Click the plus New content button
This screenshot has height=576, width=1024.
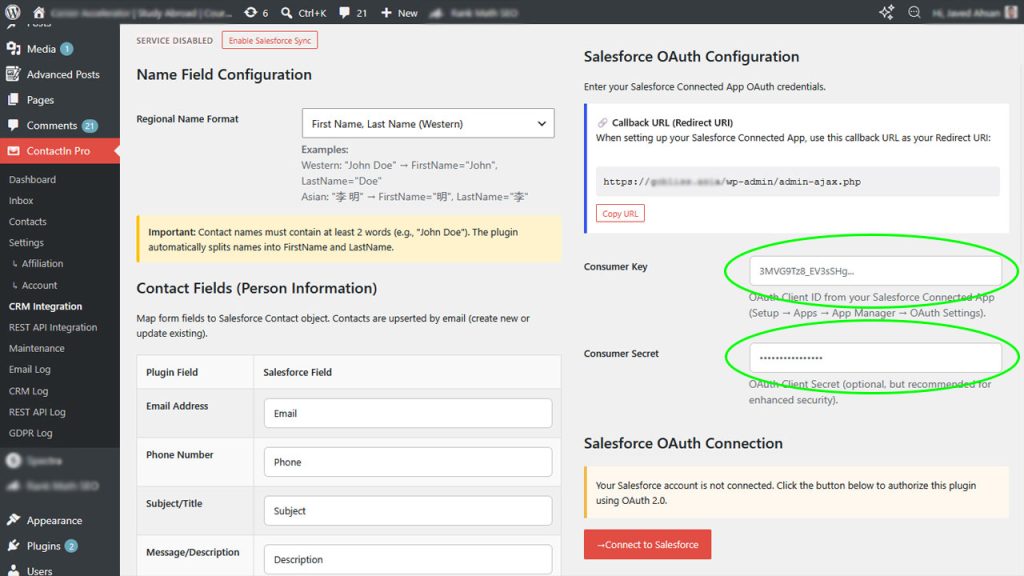click(399, 12)
